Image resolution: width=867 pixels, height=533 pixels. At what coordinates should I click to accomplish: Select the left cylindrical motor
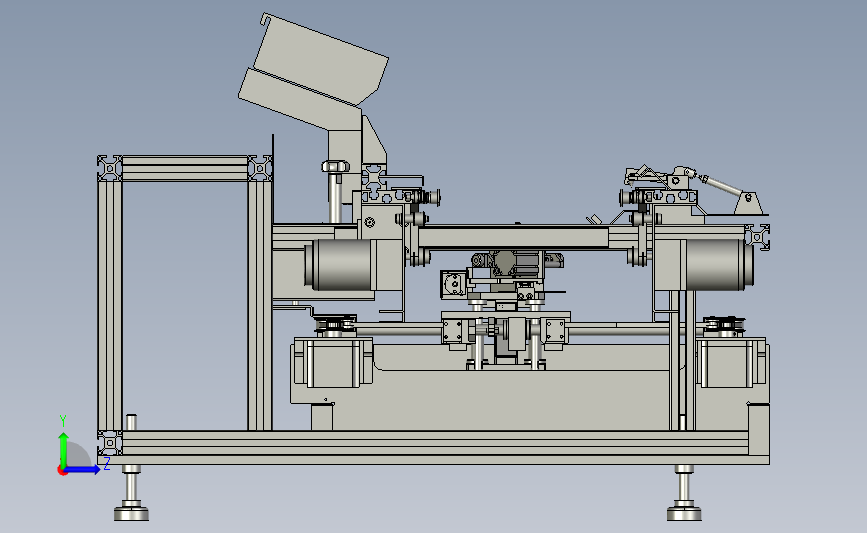pyautogui.click(x=338, y=265)
